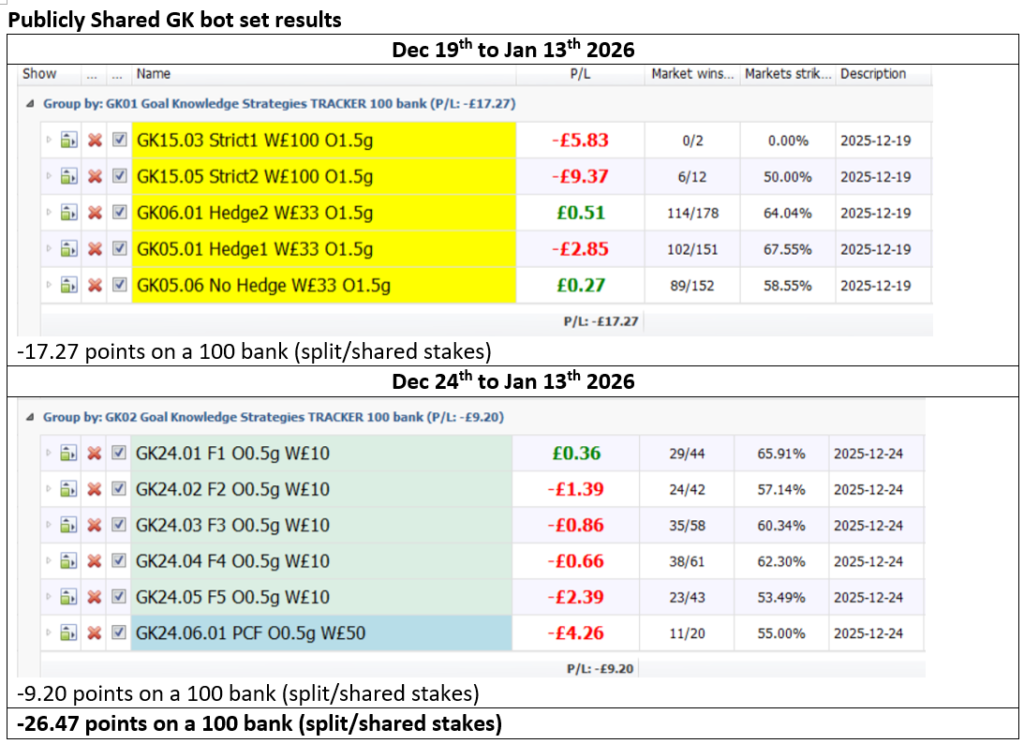Sort by the Name column header
Screen dimensions: 1024x744
tap(154, 74)
